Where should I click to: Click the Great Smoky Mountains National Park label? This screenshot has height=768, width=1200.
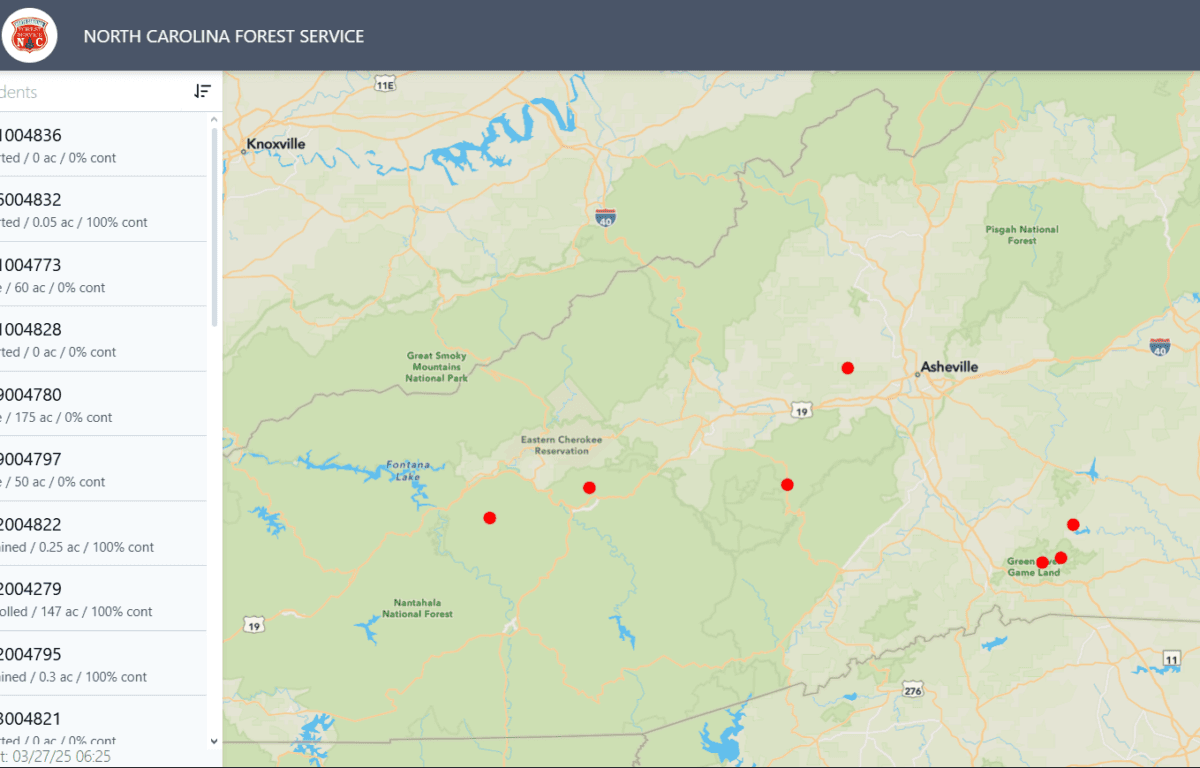pyautogui.click(x=436, y=365)
